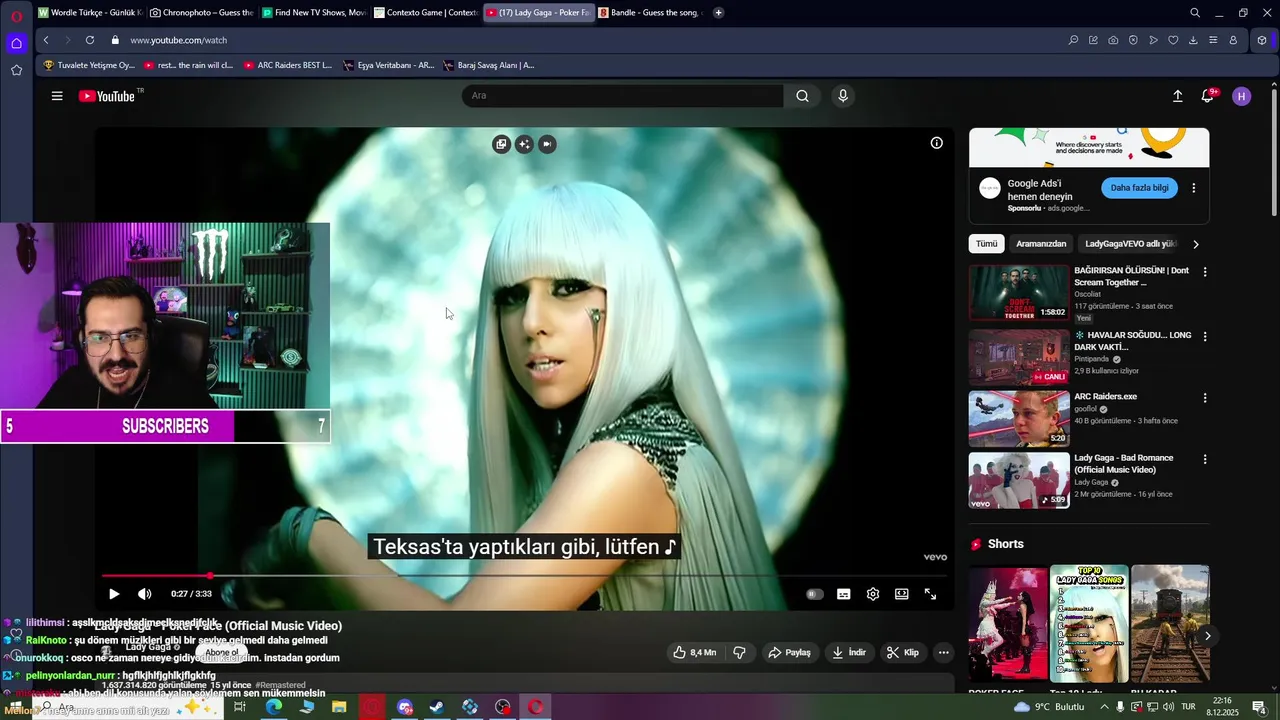This screenshot has height=720, width=1280.
Task: Open options for ARC Raiders.exe video
Action: click(1205, 398)
